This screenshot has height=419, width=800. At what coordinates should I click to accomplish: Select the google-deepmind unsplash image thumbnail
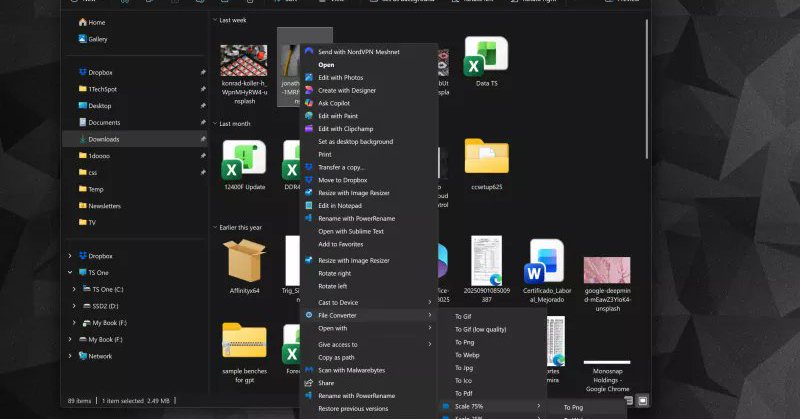(x=607, y=270)
